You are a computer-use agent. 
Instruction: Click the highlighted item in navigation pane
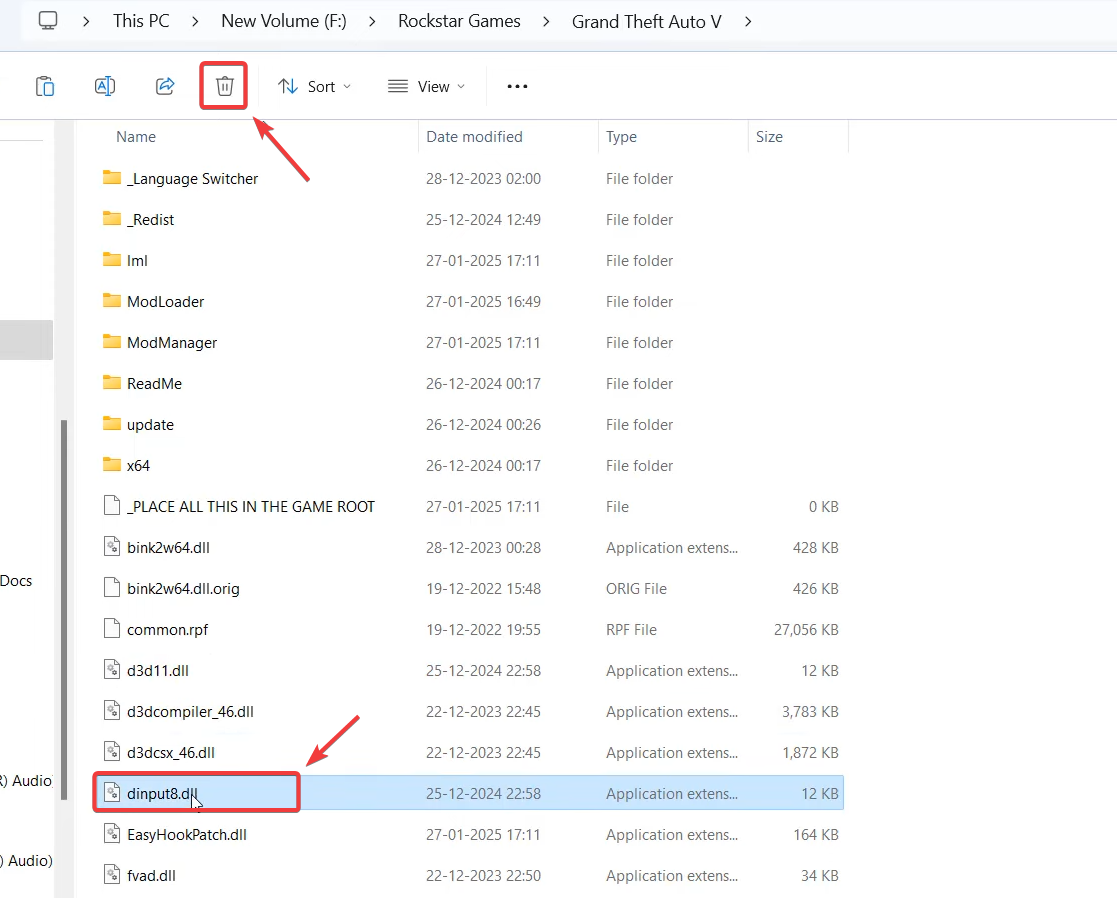pyautogui.click(x=26, y=340)
